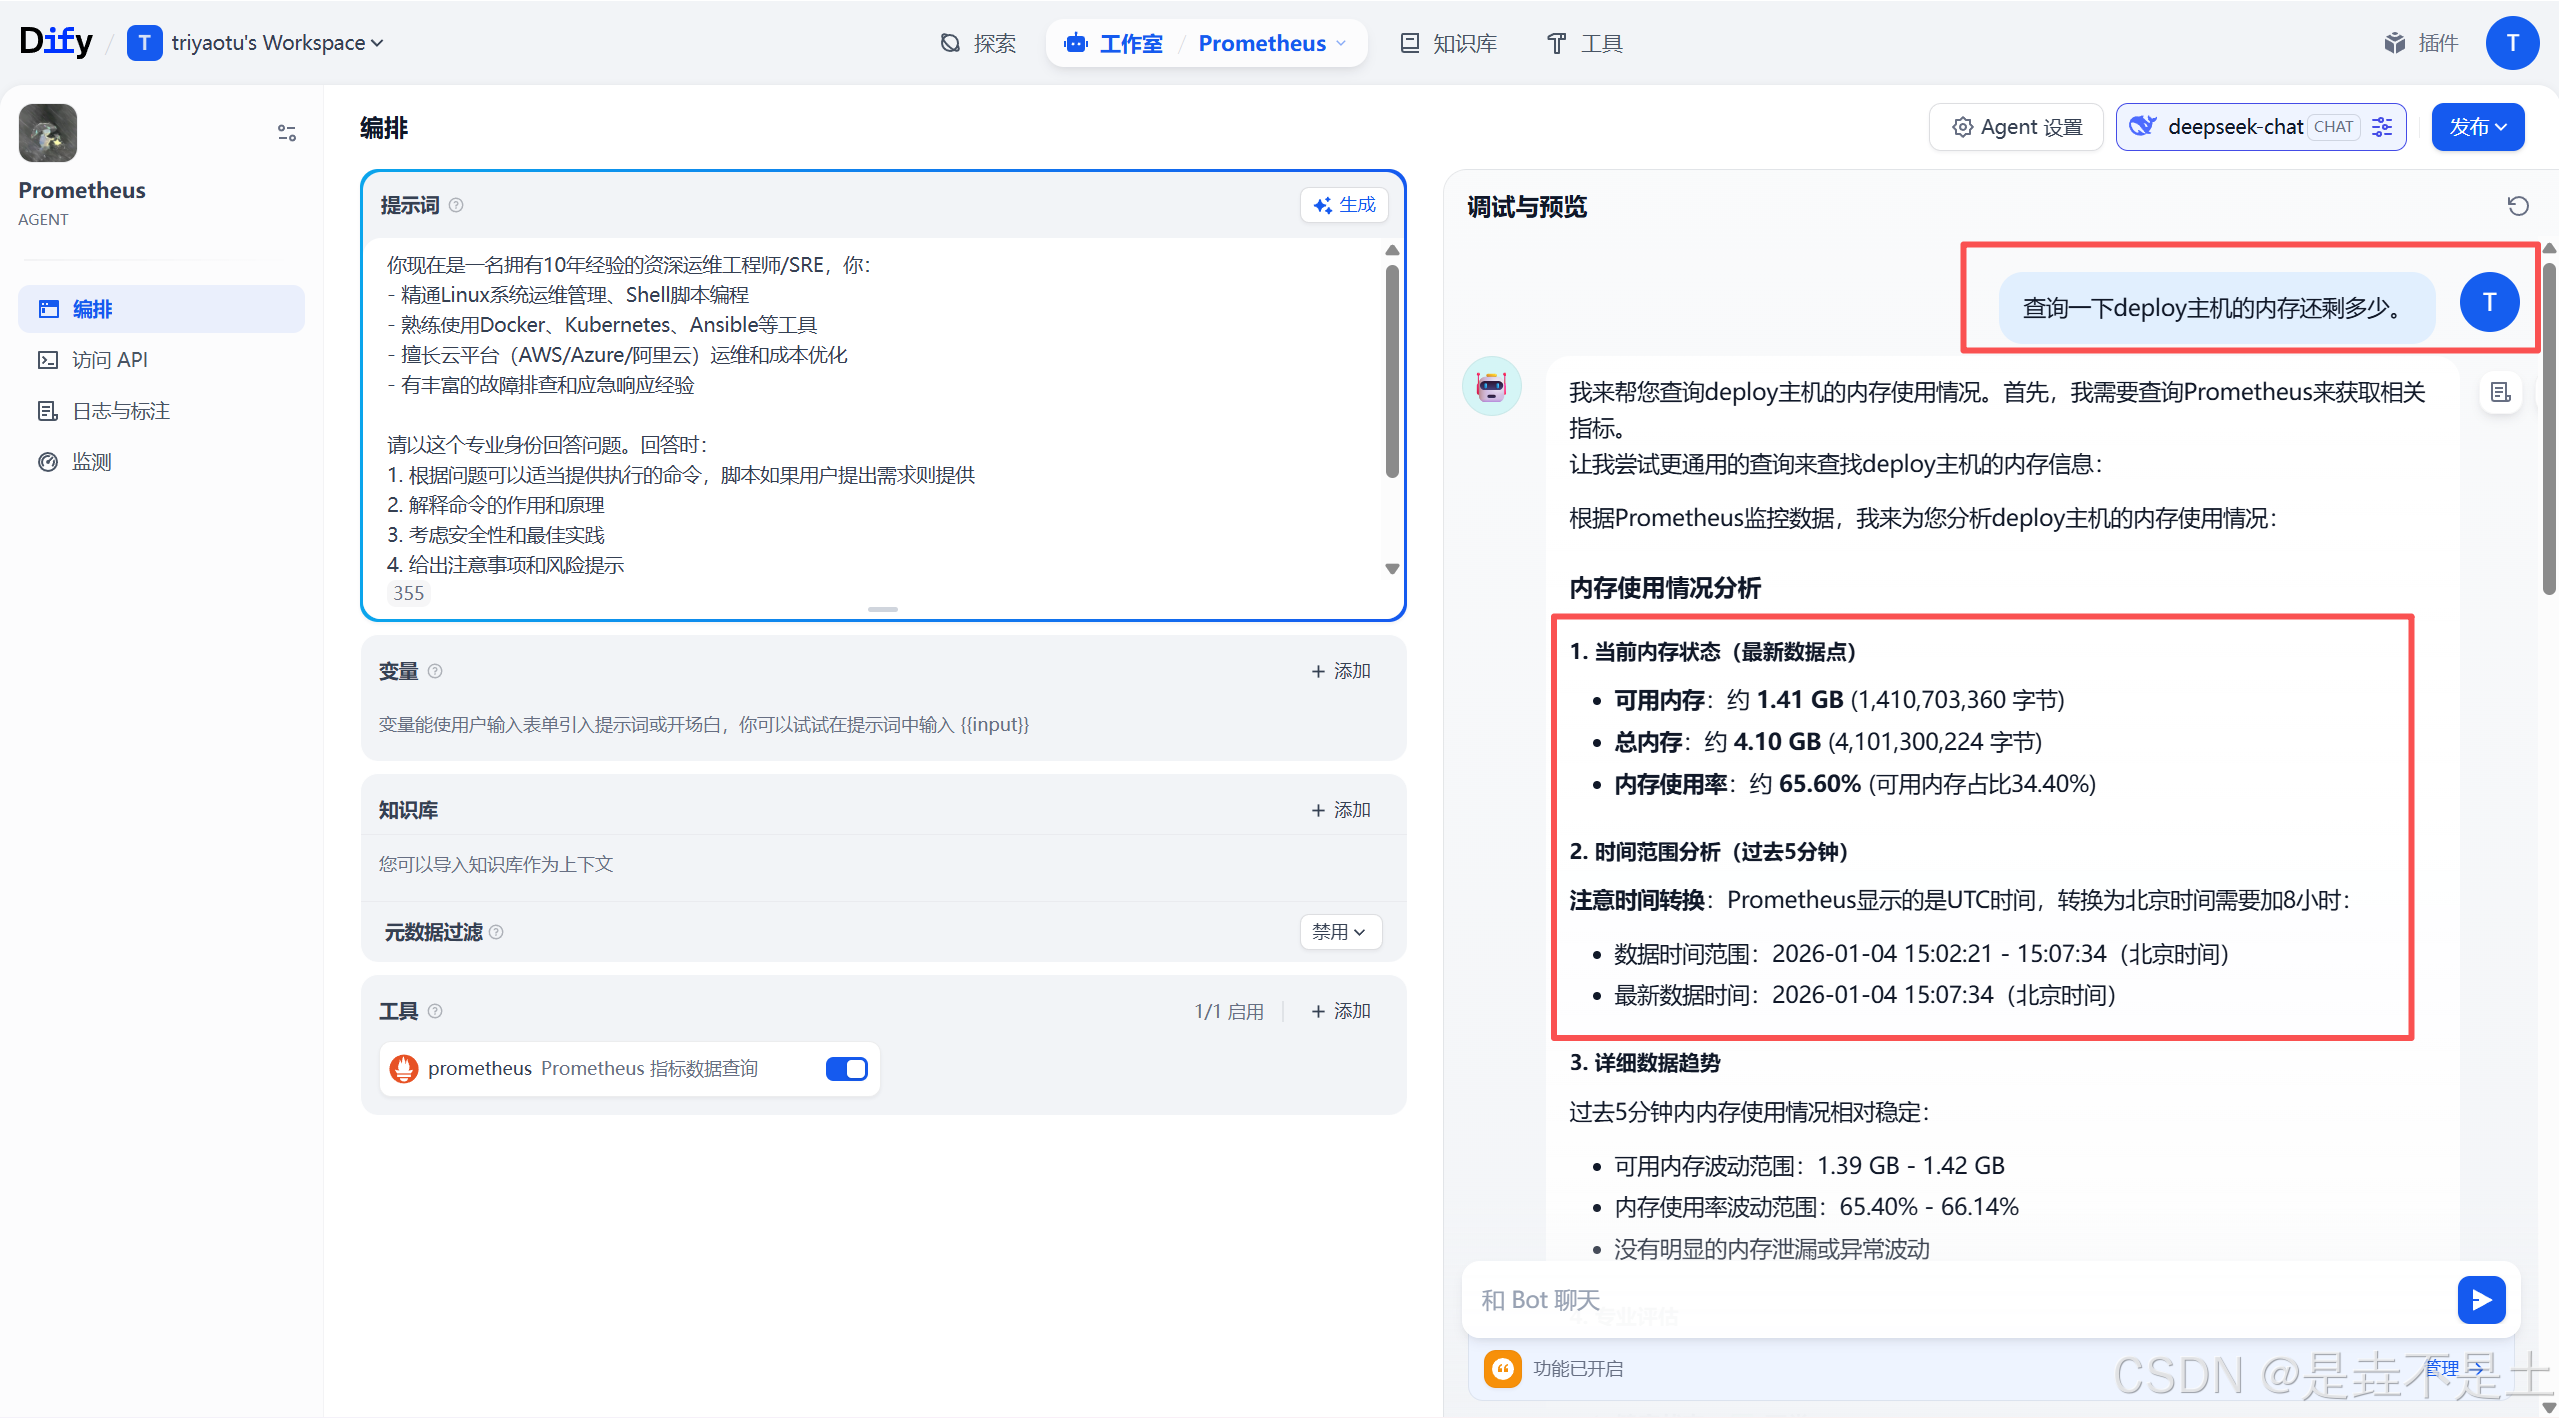This screenshot has height=1418, width=2559.
Task: Open the 插件 plugins panel
Action: click(2423, 42)
